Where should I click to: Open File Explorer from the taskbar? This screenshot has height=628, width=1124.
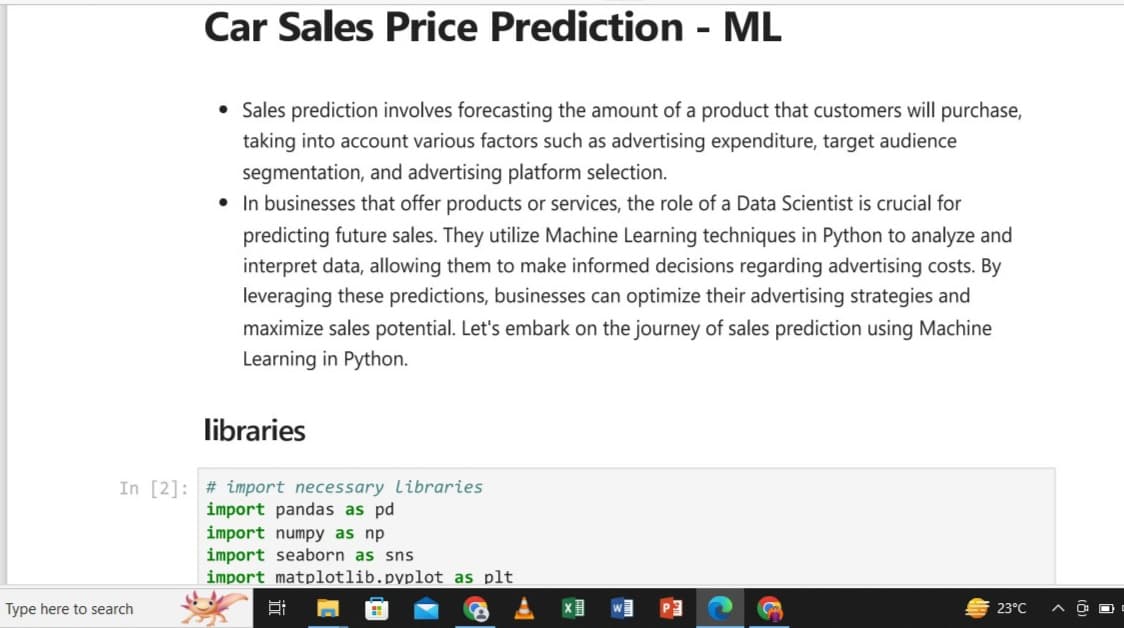(328, 608)
